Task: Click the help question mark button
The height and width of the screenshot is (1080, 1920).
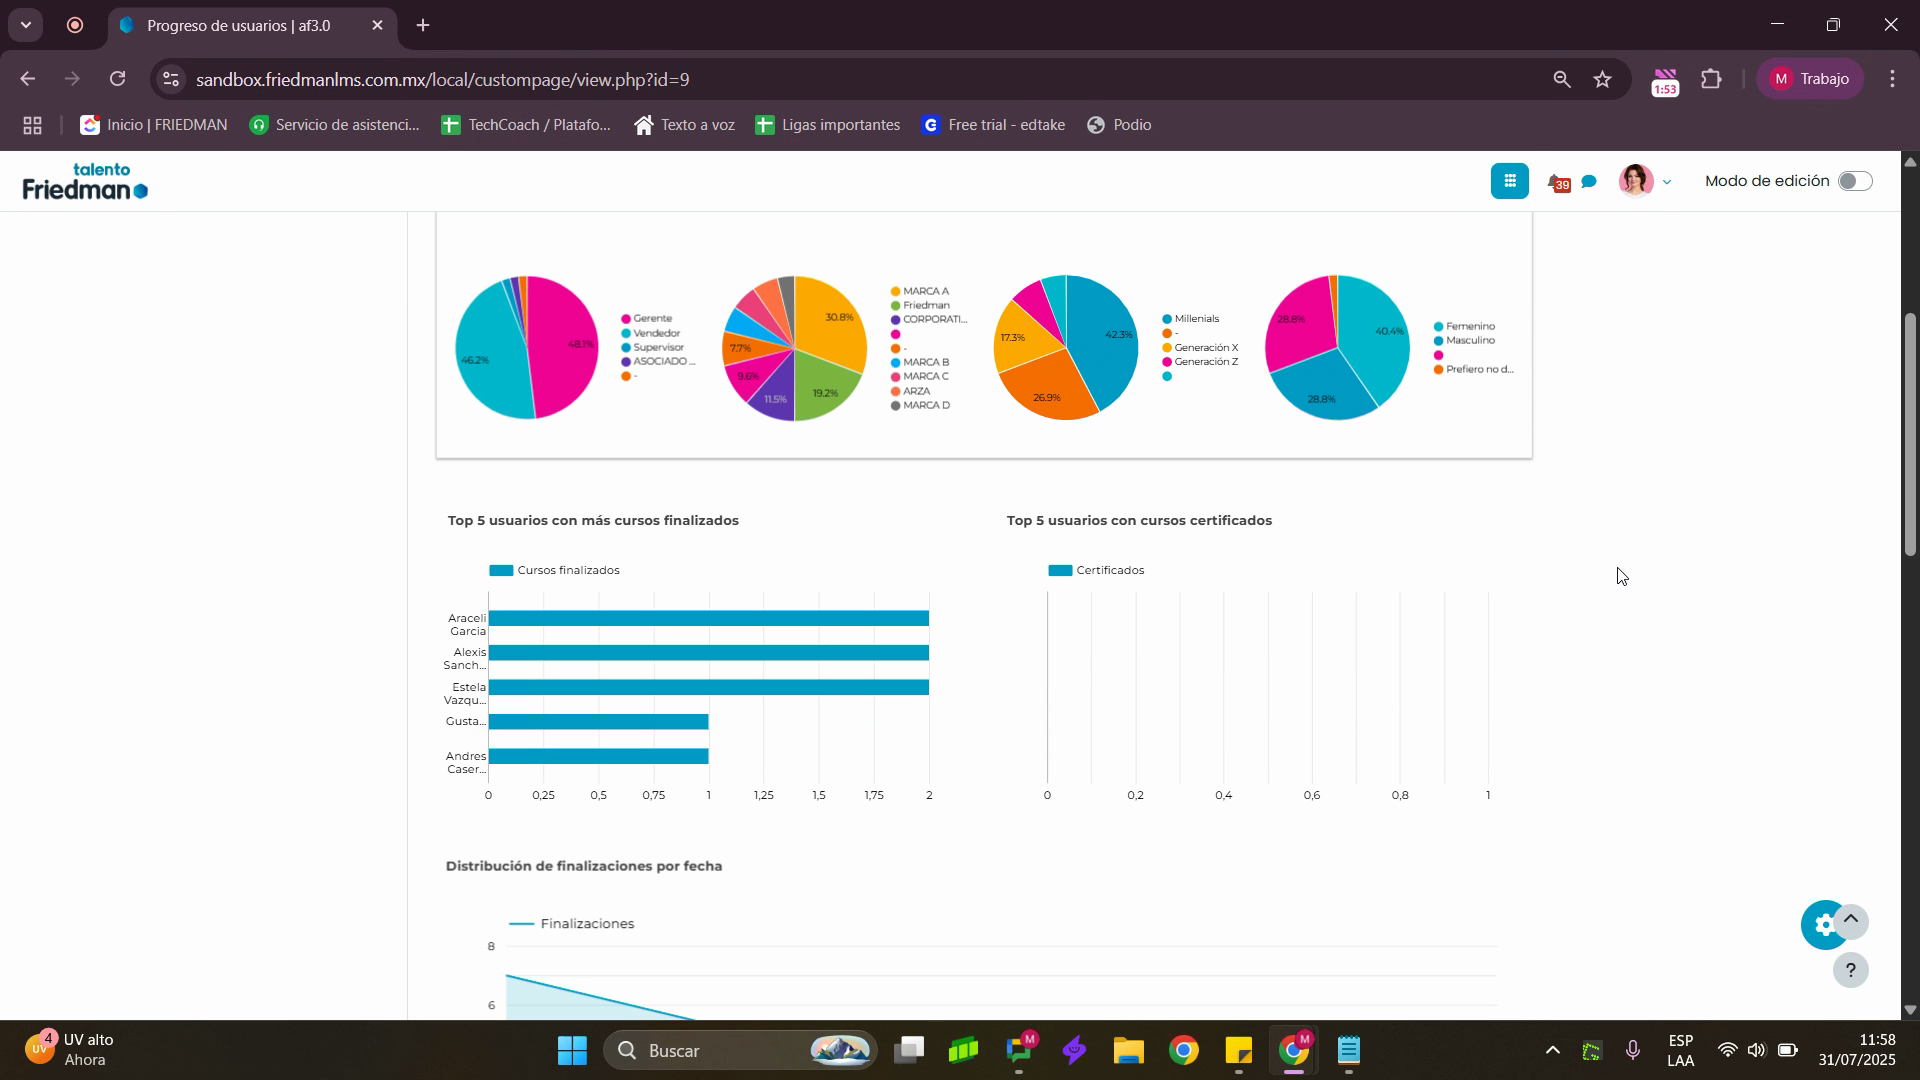Action: (1850, 970)
